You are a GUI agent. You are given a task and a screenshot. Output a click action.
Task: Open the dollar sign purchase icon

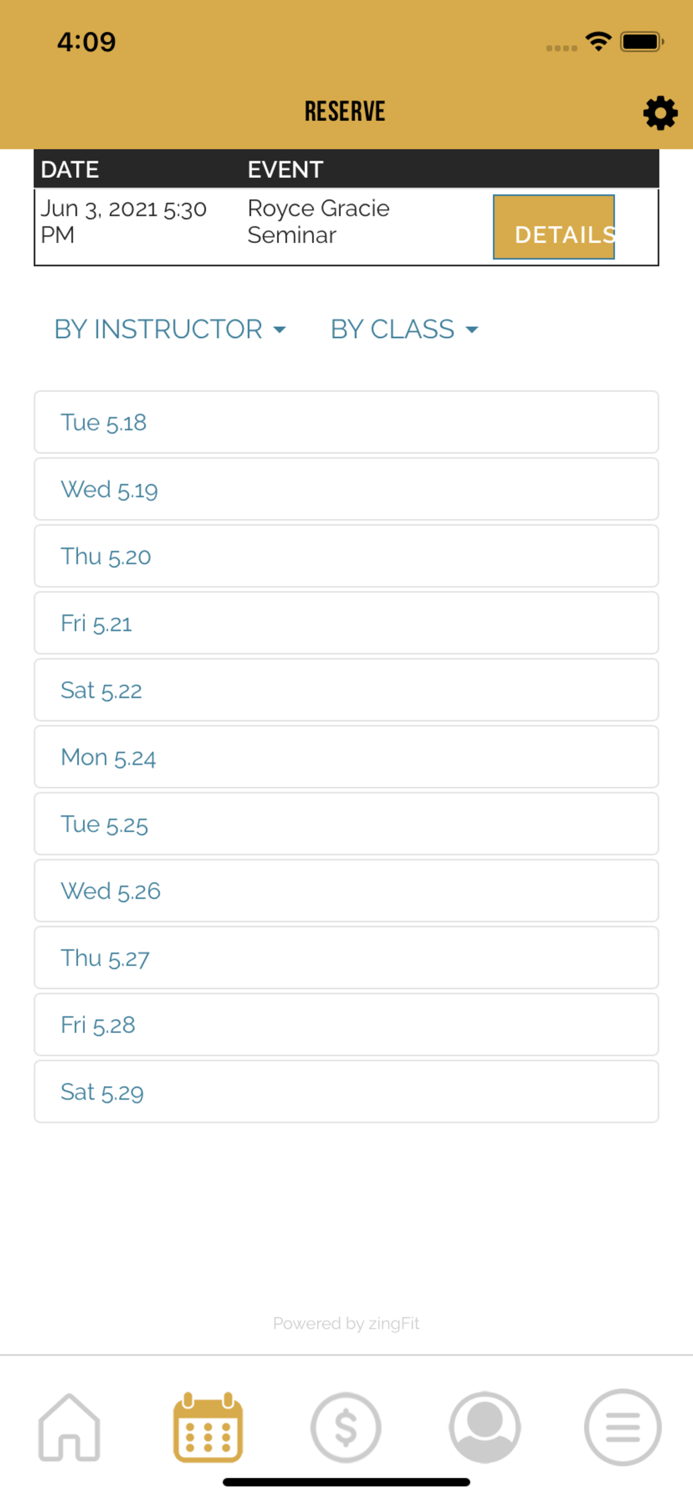tap(346, 1427)
